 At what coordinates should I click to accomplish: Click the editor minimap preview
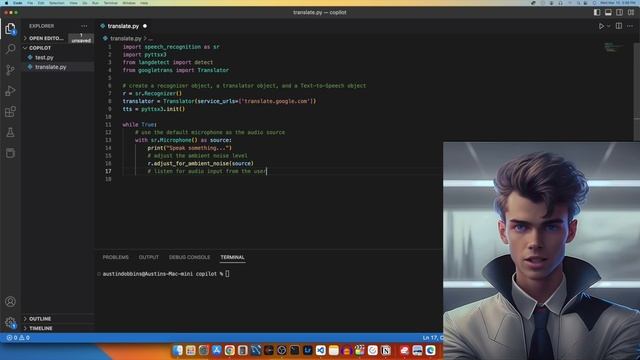612,47
